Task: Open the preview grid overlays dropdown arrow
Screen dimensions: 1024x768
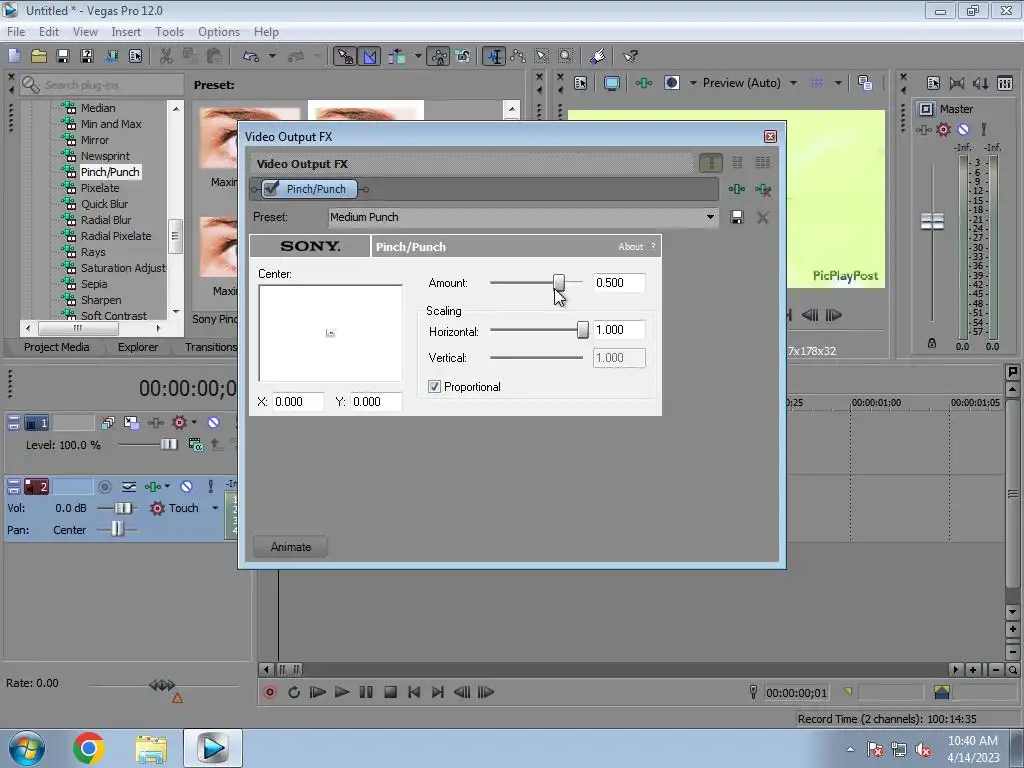Action: [x=838, y=83]
